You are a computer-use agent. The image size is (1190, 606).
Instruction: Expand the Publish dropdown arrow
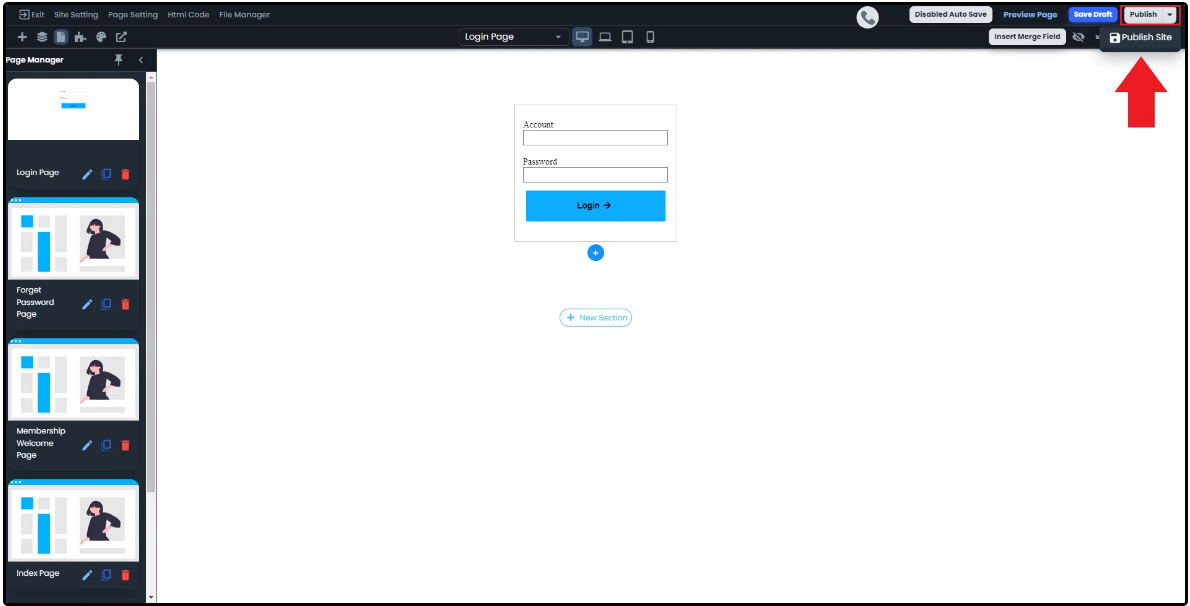[x=1170, y=15]
